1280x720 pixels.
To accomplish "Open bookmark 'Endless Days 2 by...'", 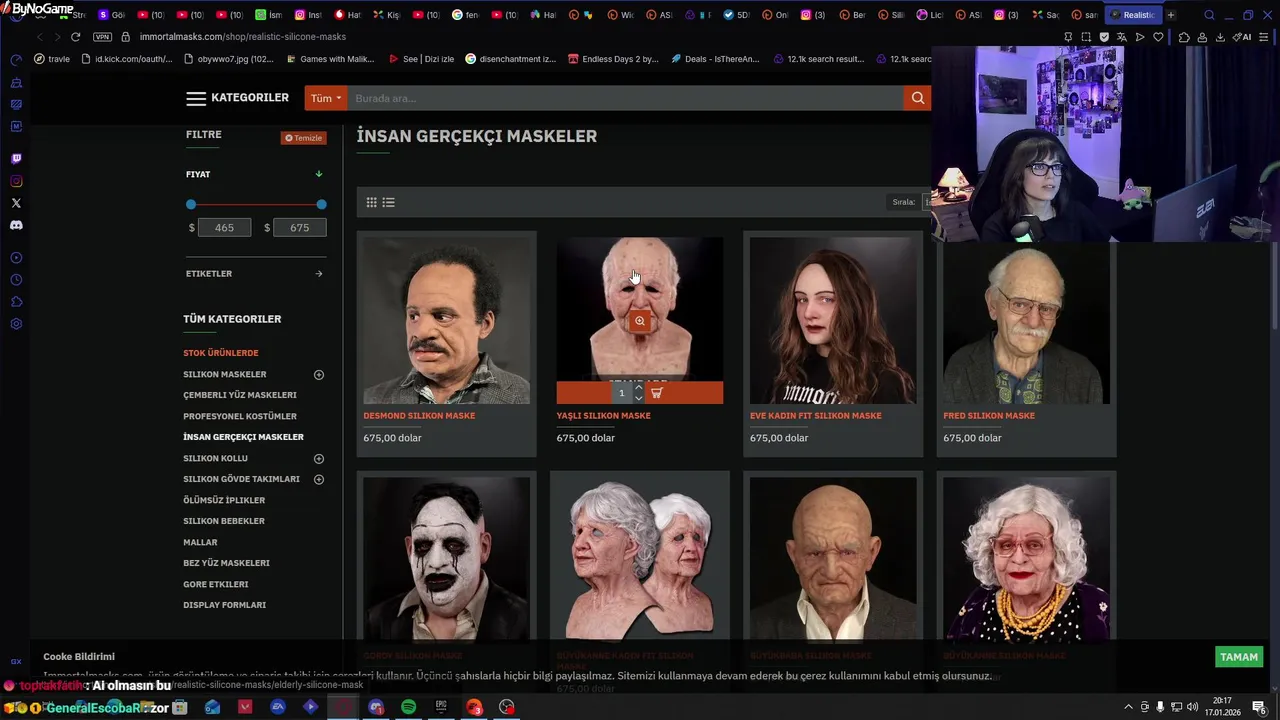I will point(613,59).
